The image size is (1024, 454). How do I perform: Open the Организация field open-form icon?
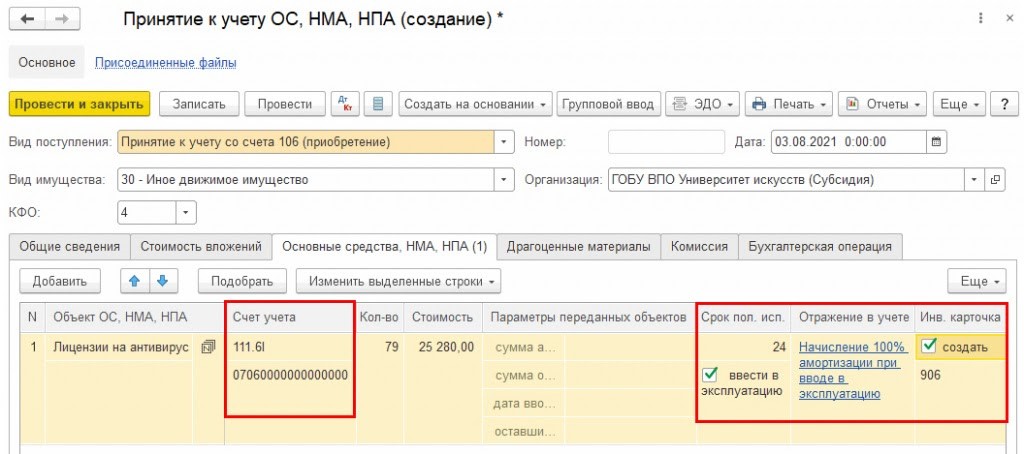pos(995,180)
